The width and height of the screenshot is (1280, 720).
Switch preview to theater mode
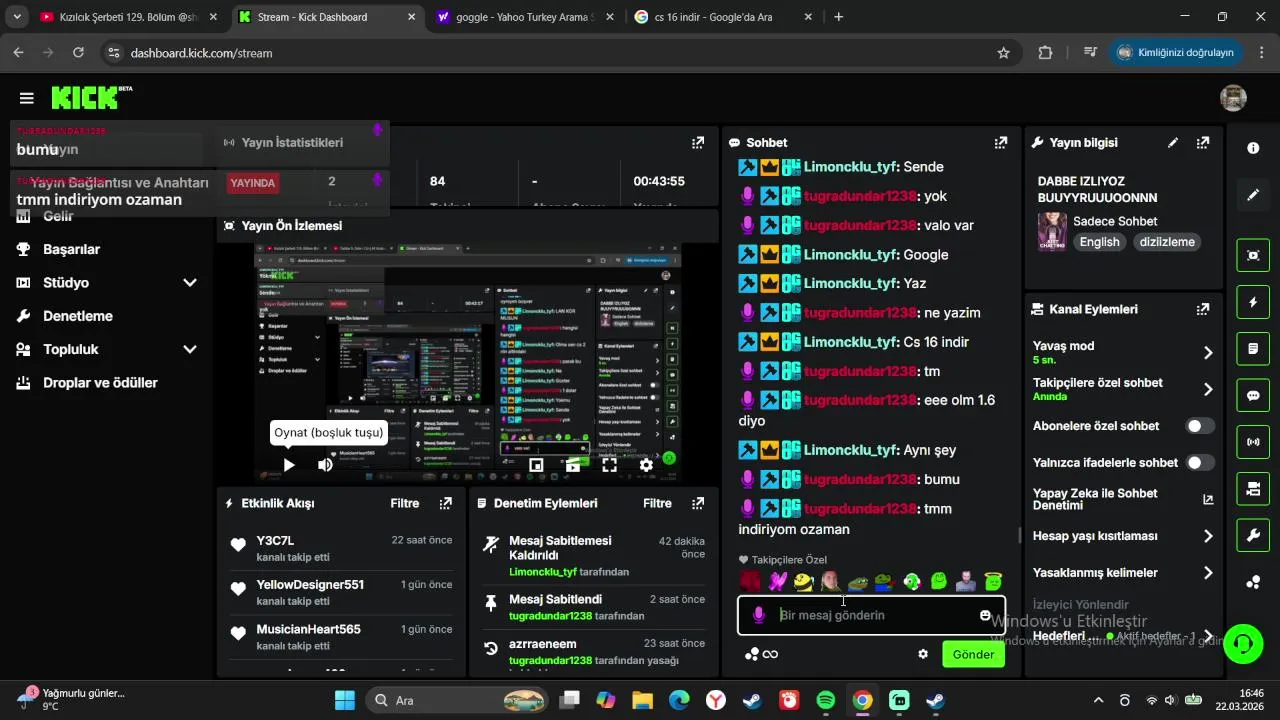click(573, 465)
